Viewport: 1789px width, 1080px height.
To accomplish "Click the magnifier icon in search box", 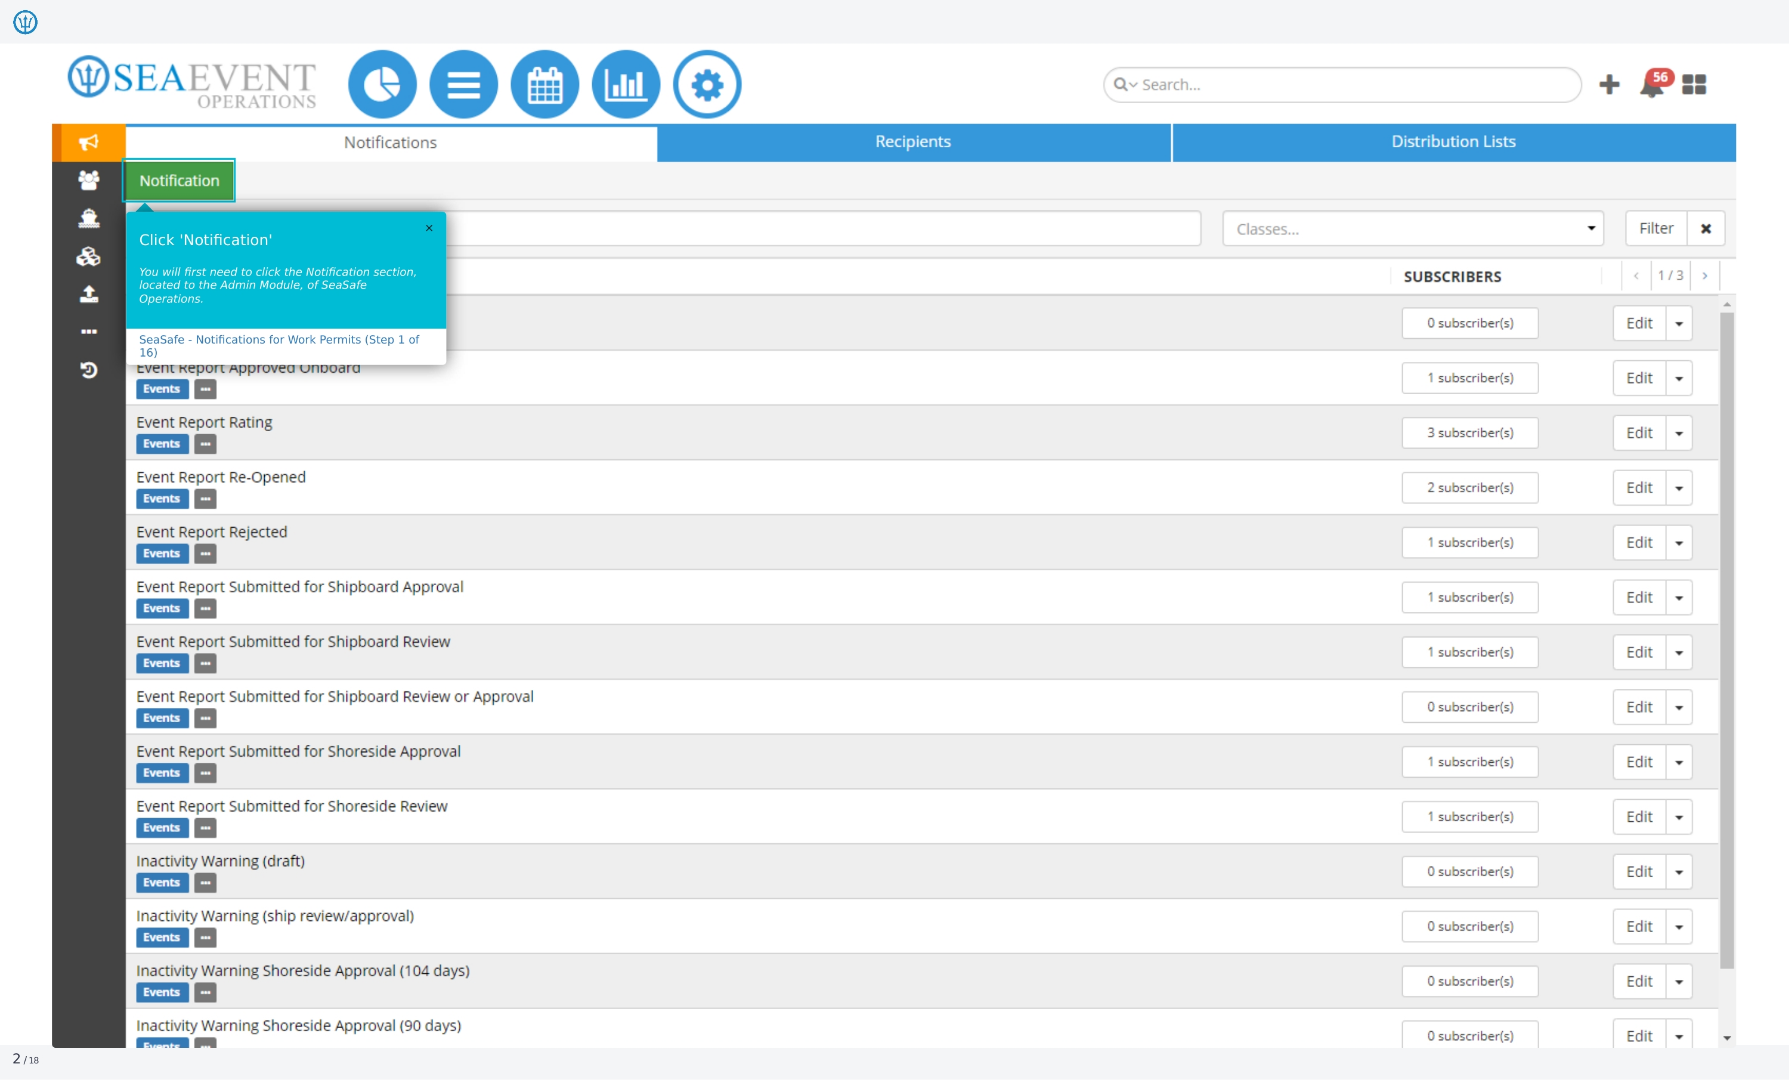I will click(1121, 85).
